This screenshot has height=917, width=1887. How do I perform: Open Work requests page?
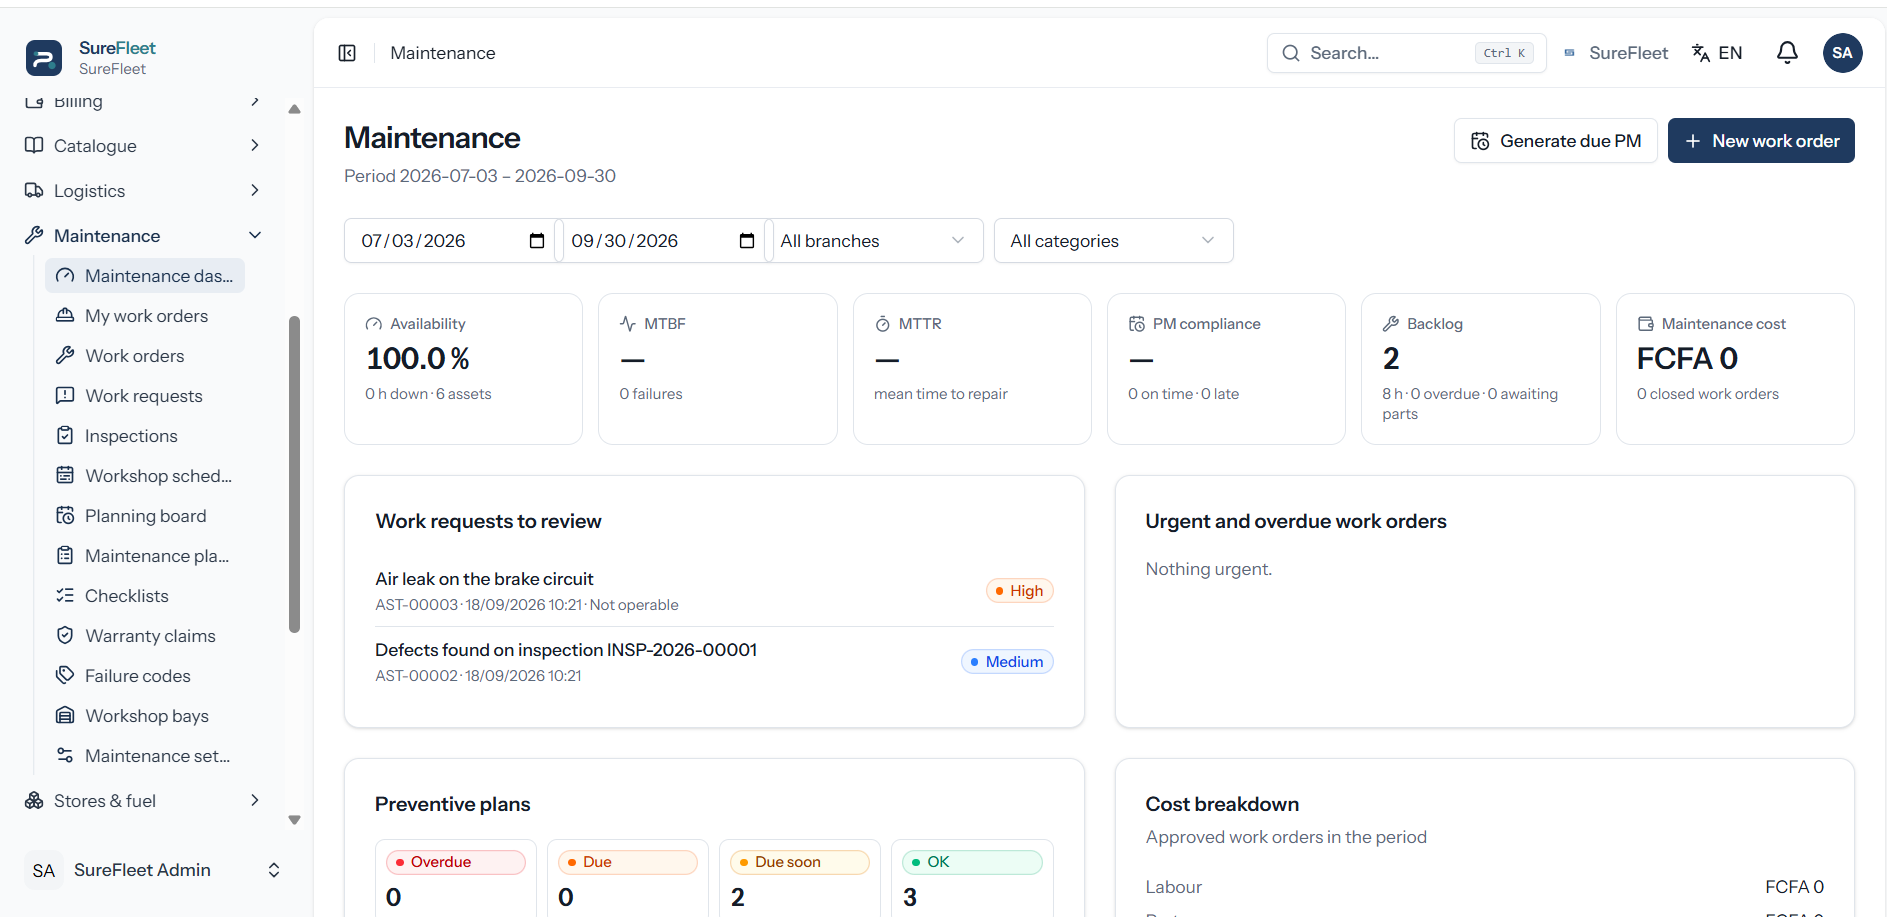145,396
